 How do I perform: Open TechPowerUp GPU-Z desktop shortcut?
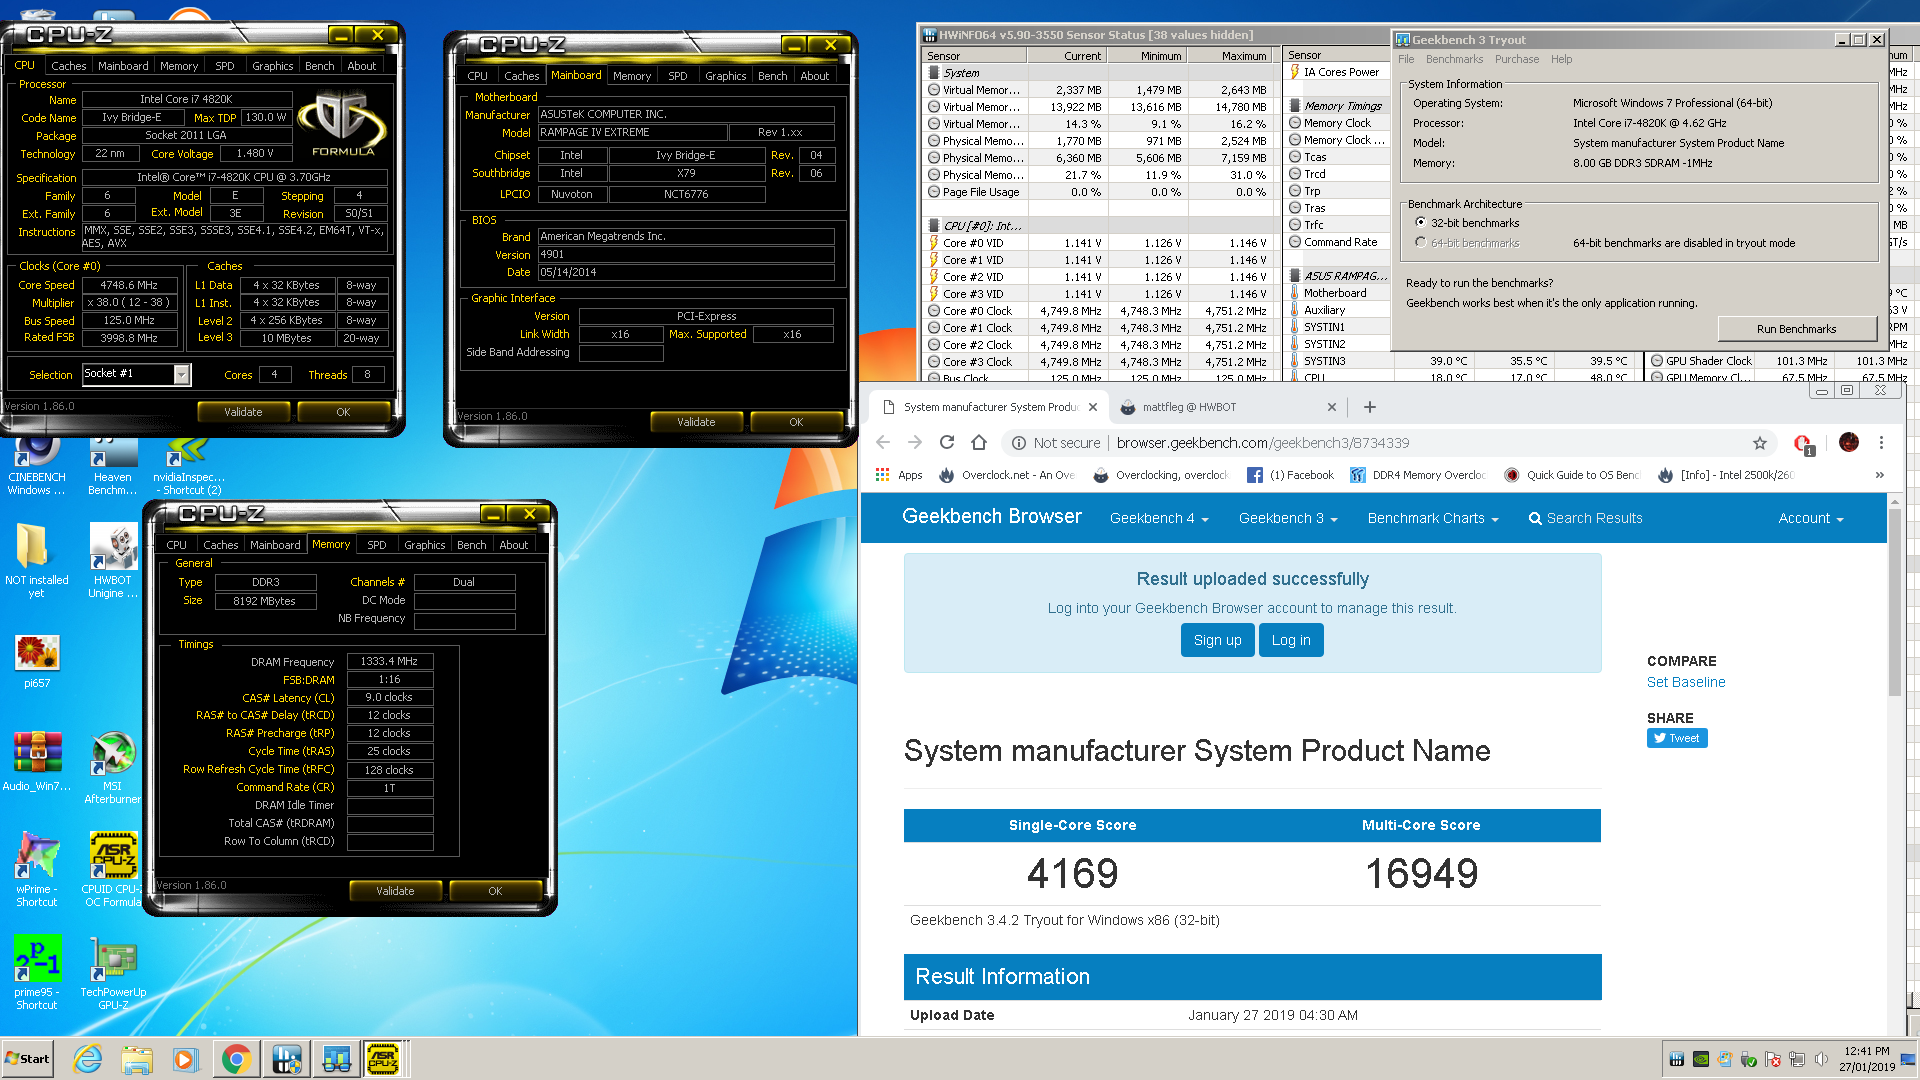tap(113, 974)
